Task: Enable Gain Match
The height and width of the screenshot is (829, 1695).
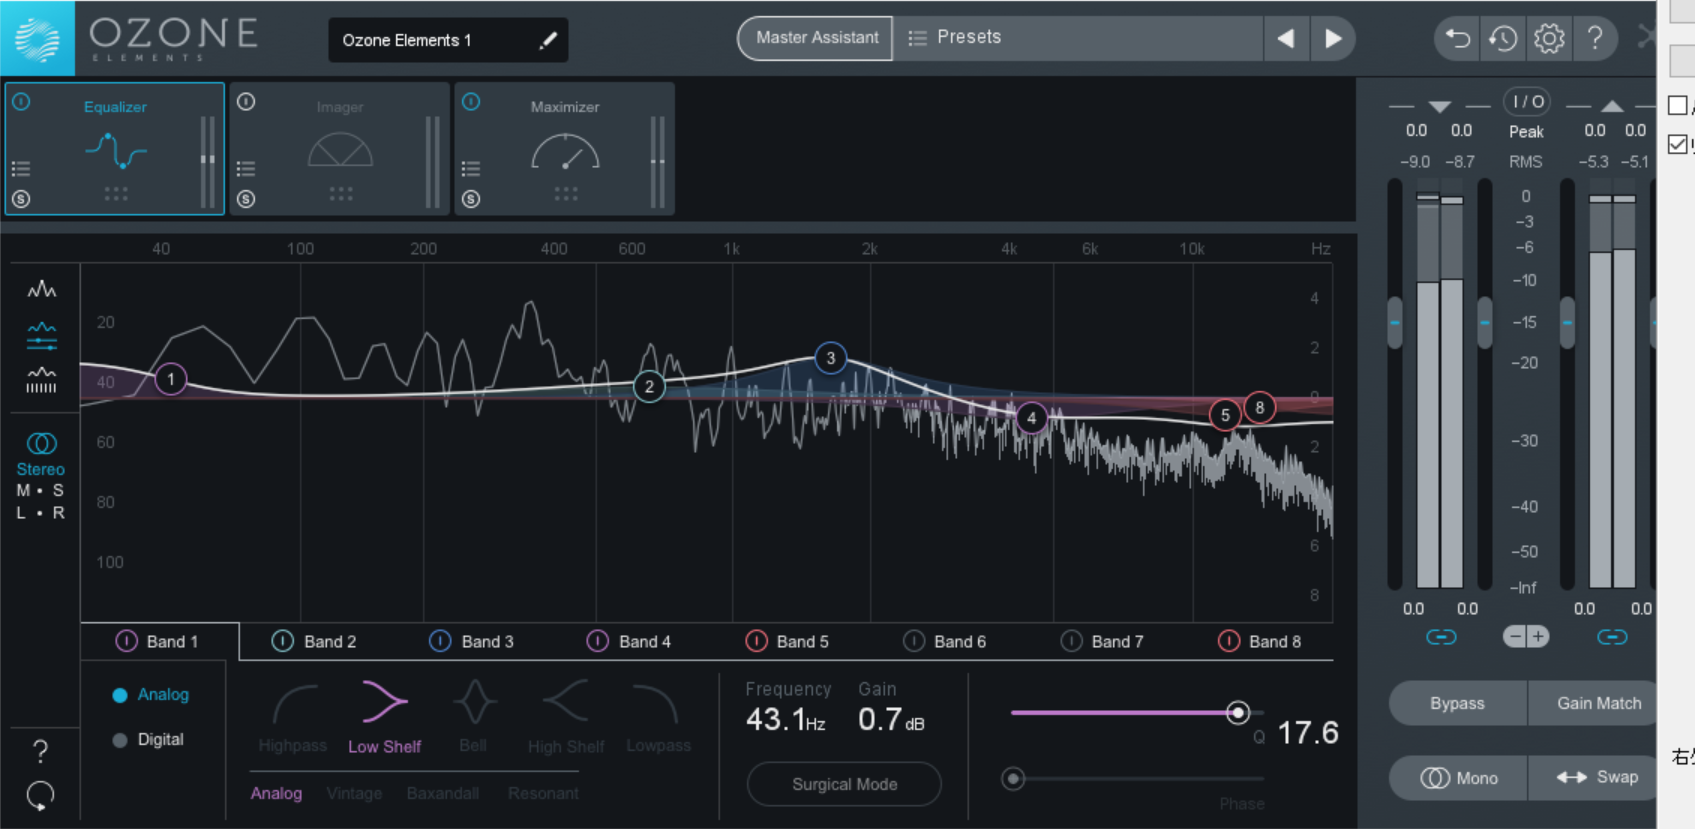Action: click(x=1592, y=703)
